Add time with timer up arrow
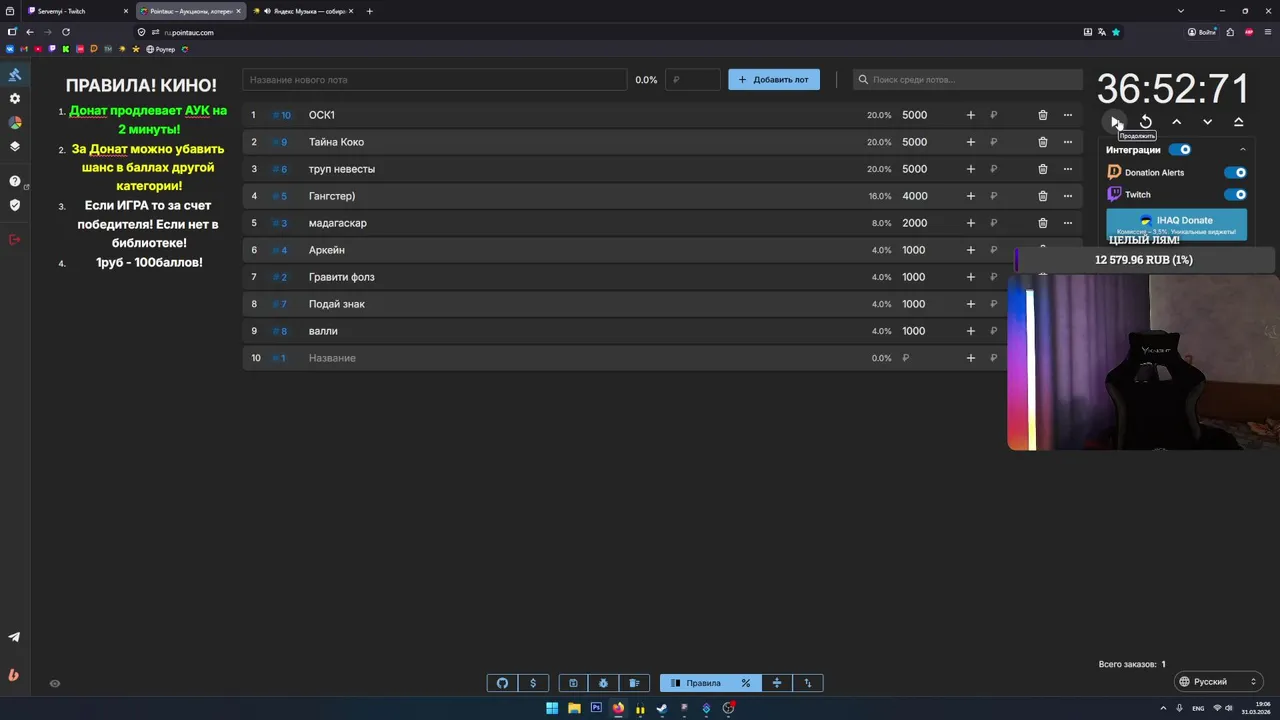This screenshot has height=720, width=1280. tap(1177, 122)
